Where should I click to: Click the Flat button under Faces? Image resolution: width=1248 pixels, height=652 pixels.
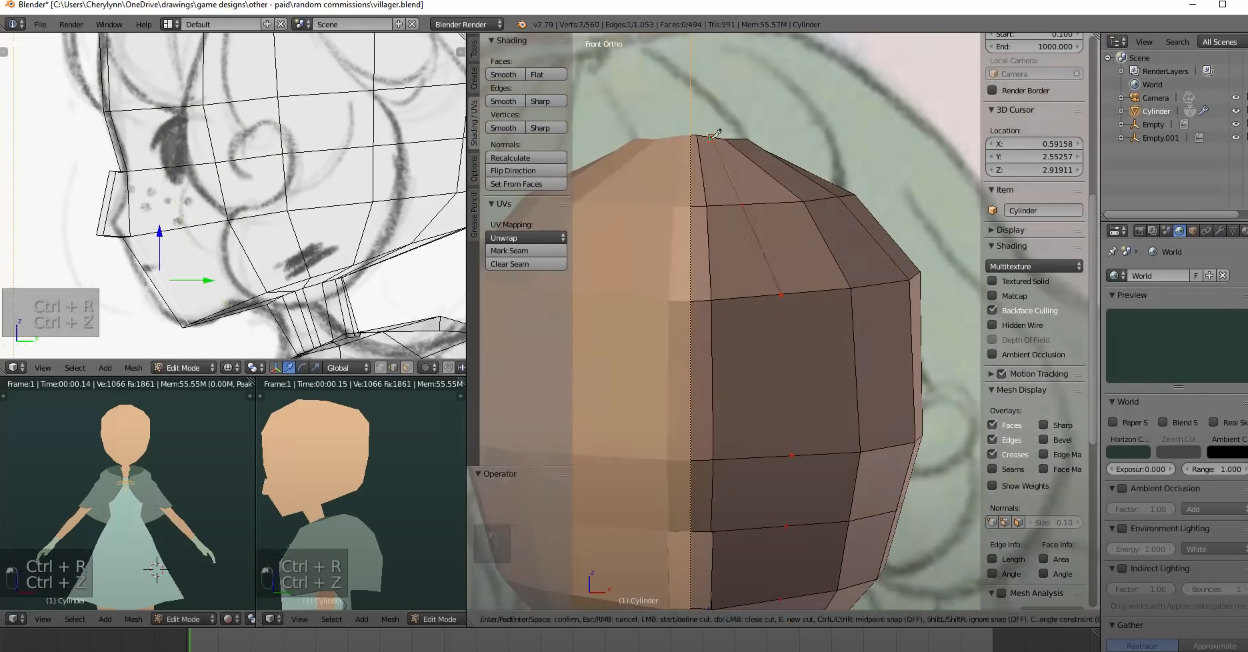[546, 75]
